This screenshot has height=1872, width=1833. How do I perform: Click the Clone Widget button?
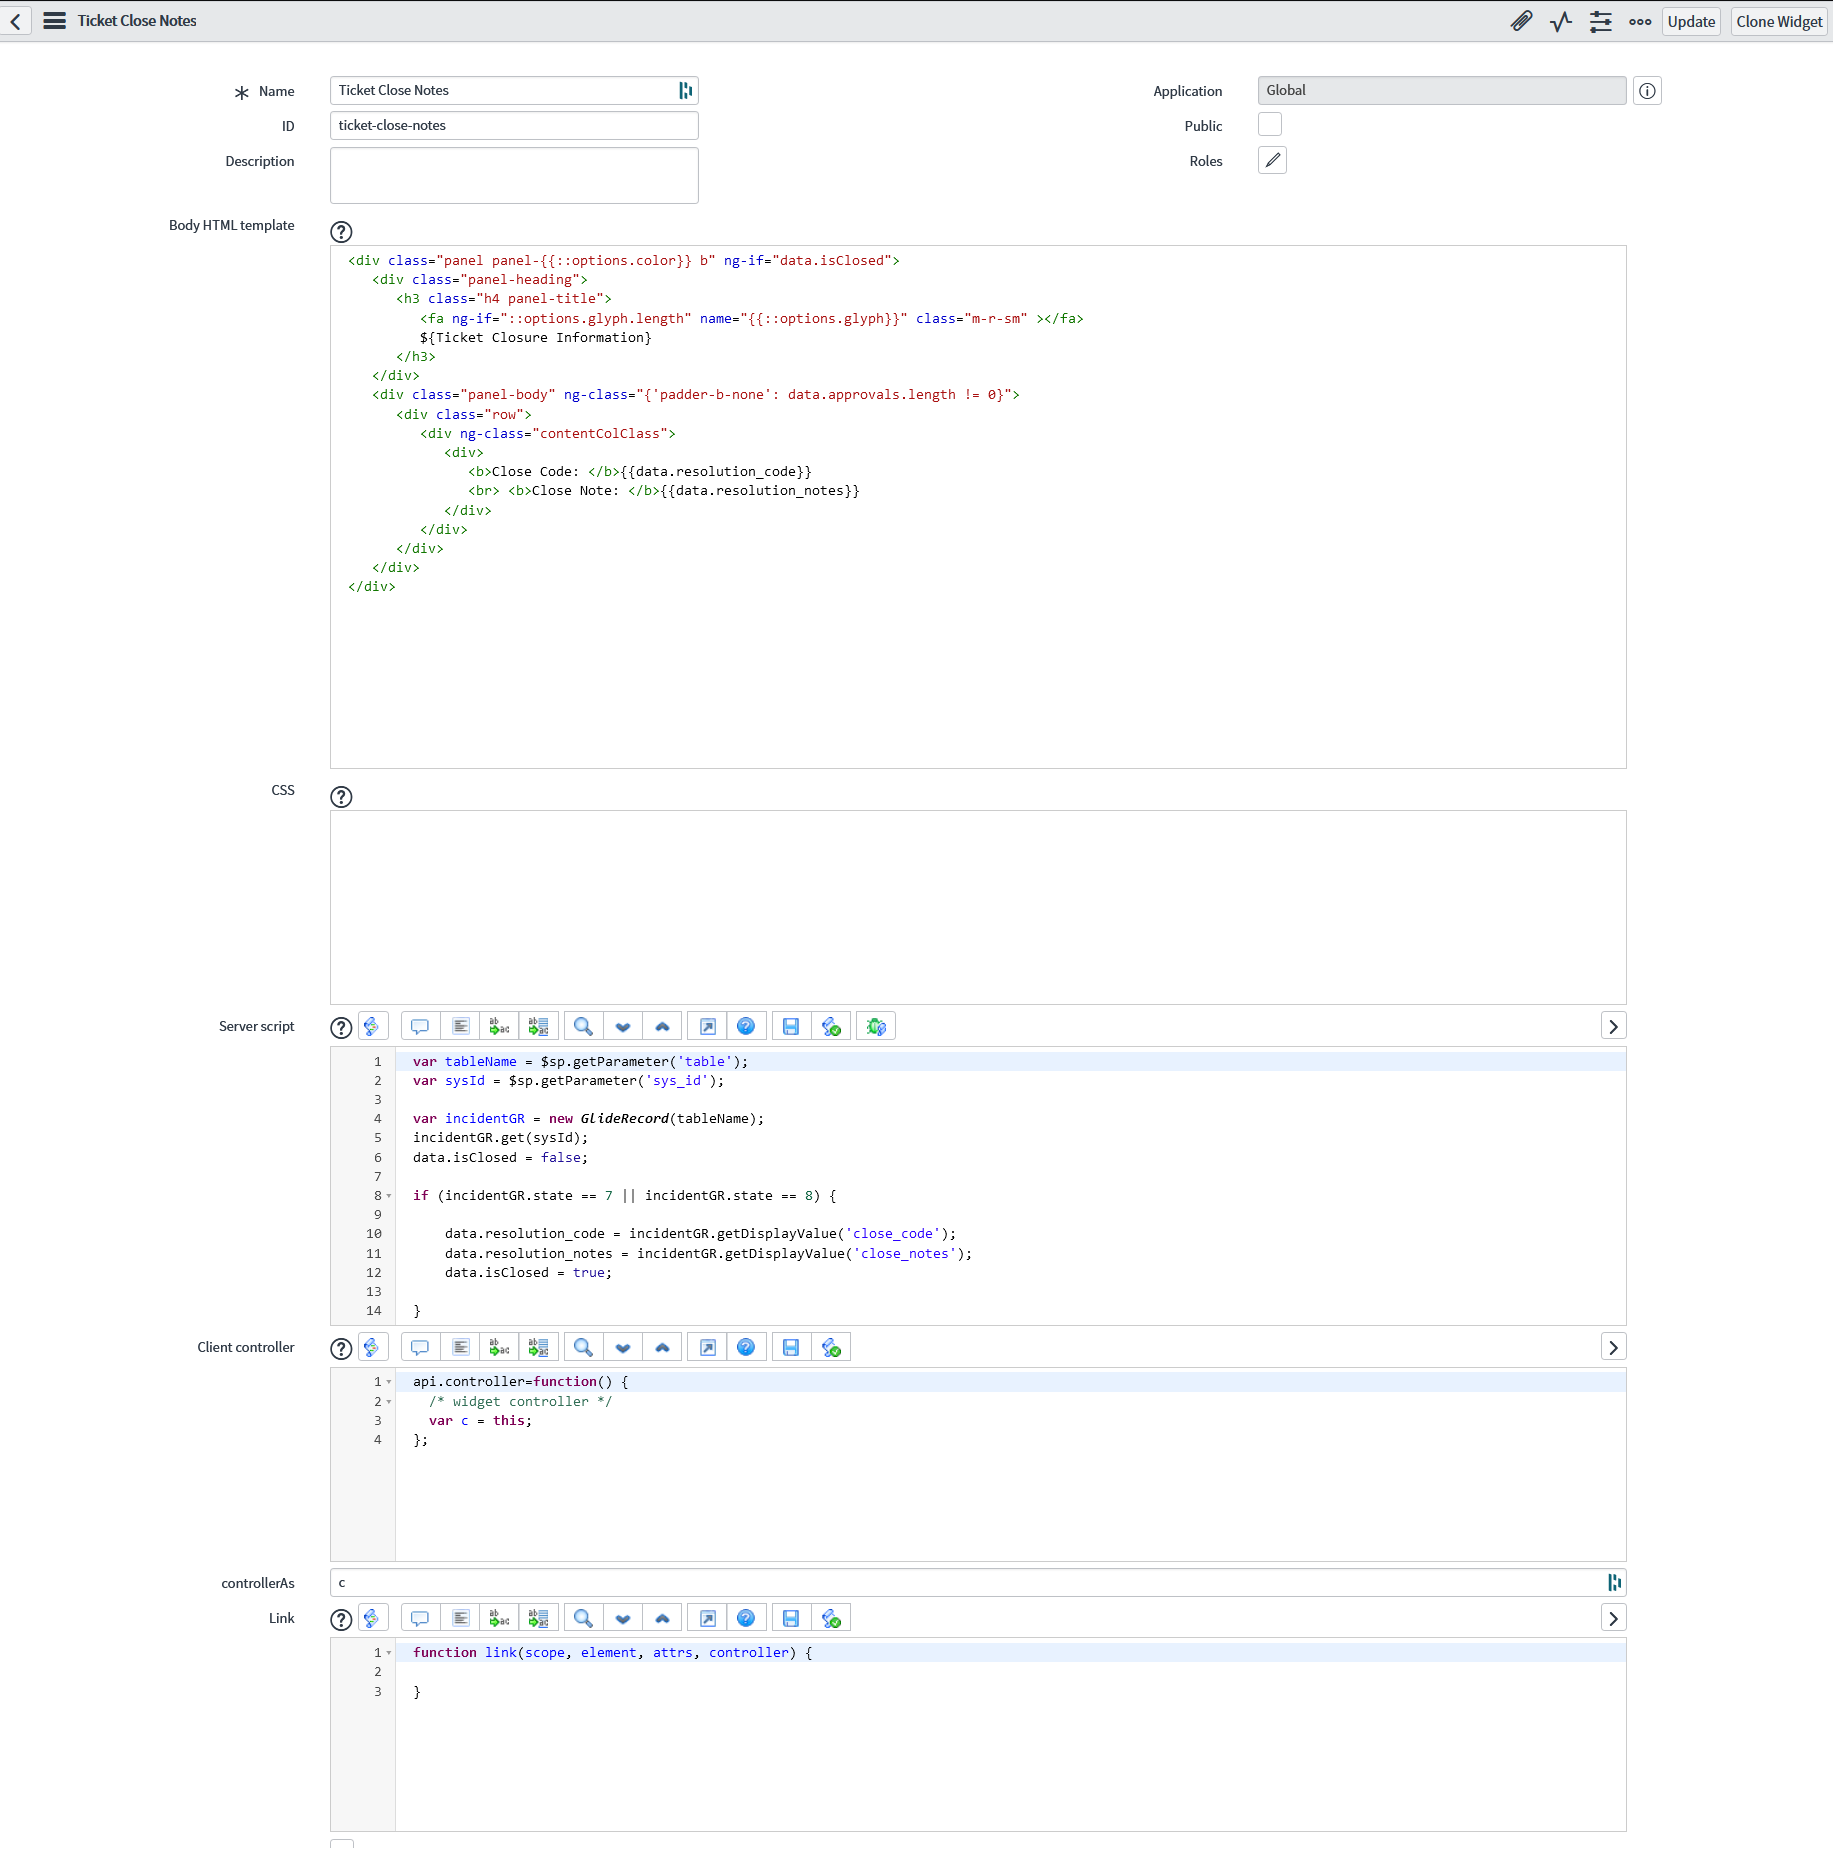[1779, 21]
